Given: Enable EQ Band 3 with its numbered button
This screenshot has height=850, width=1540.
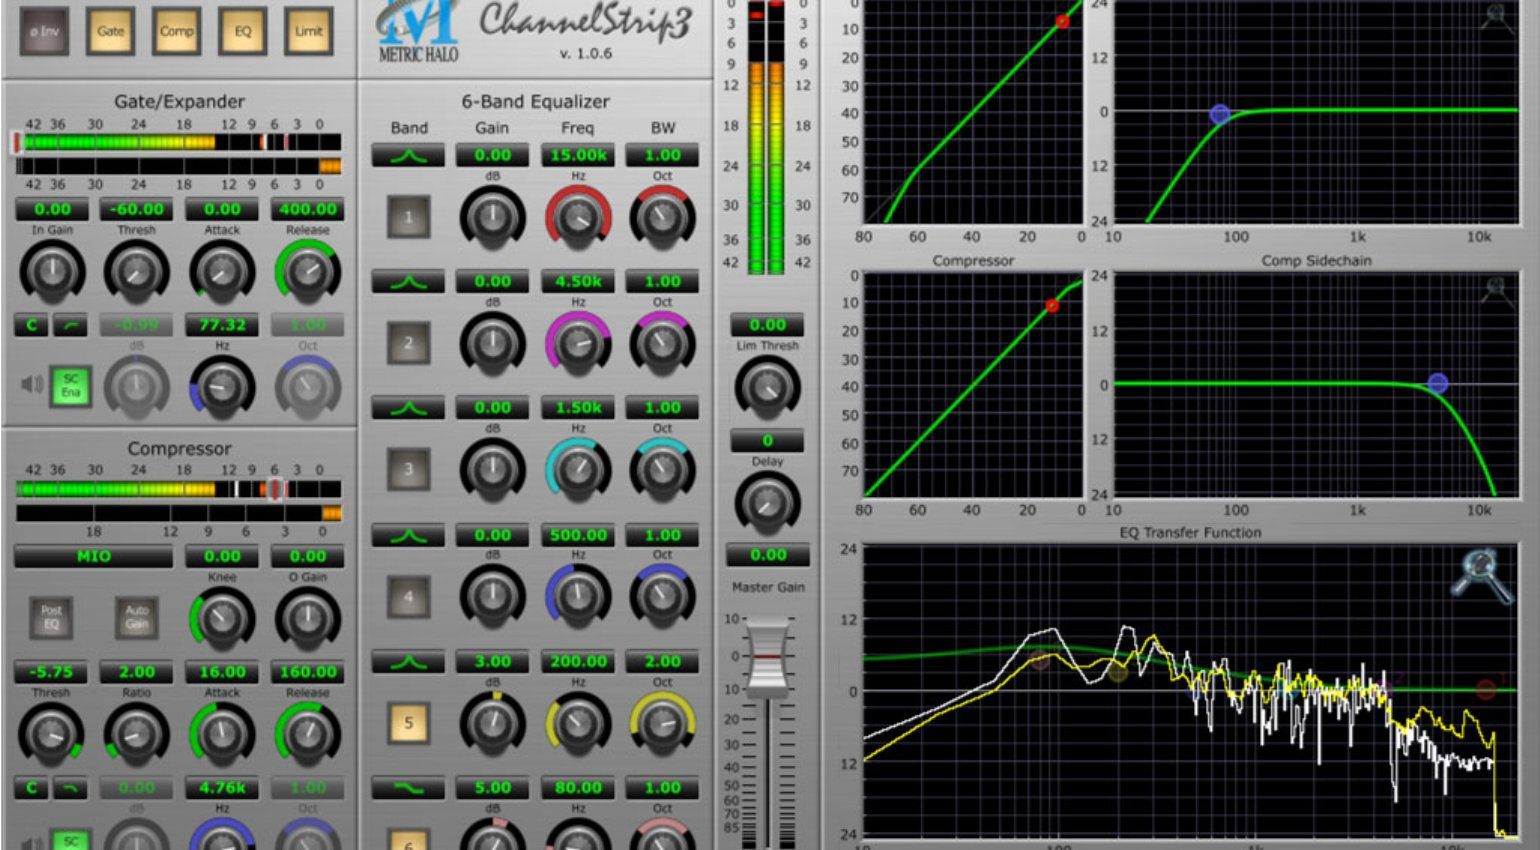Looking at the screenshot, I should tap(408, 470).
